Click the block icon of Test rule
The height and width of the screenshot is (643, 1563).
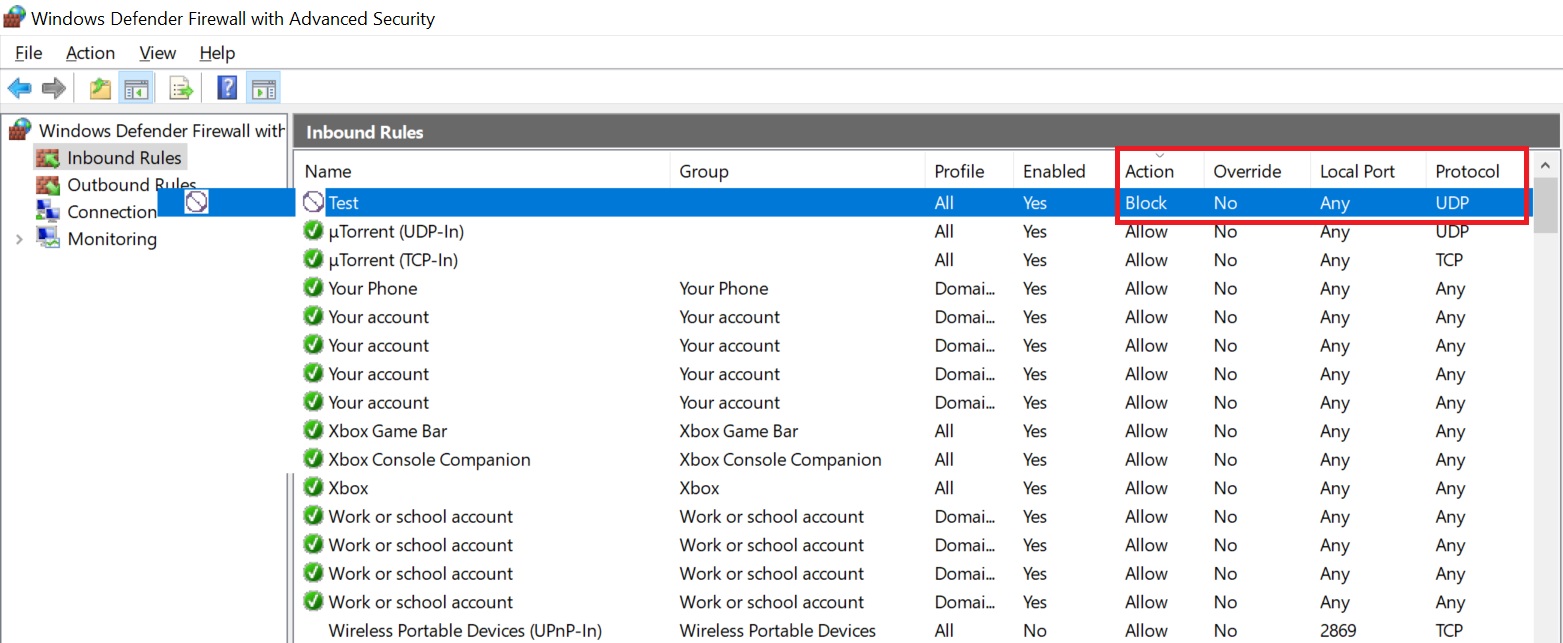tap(314, 203)
